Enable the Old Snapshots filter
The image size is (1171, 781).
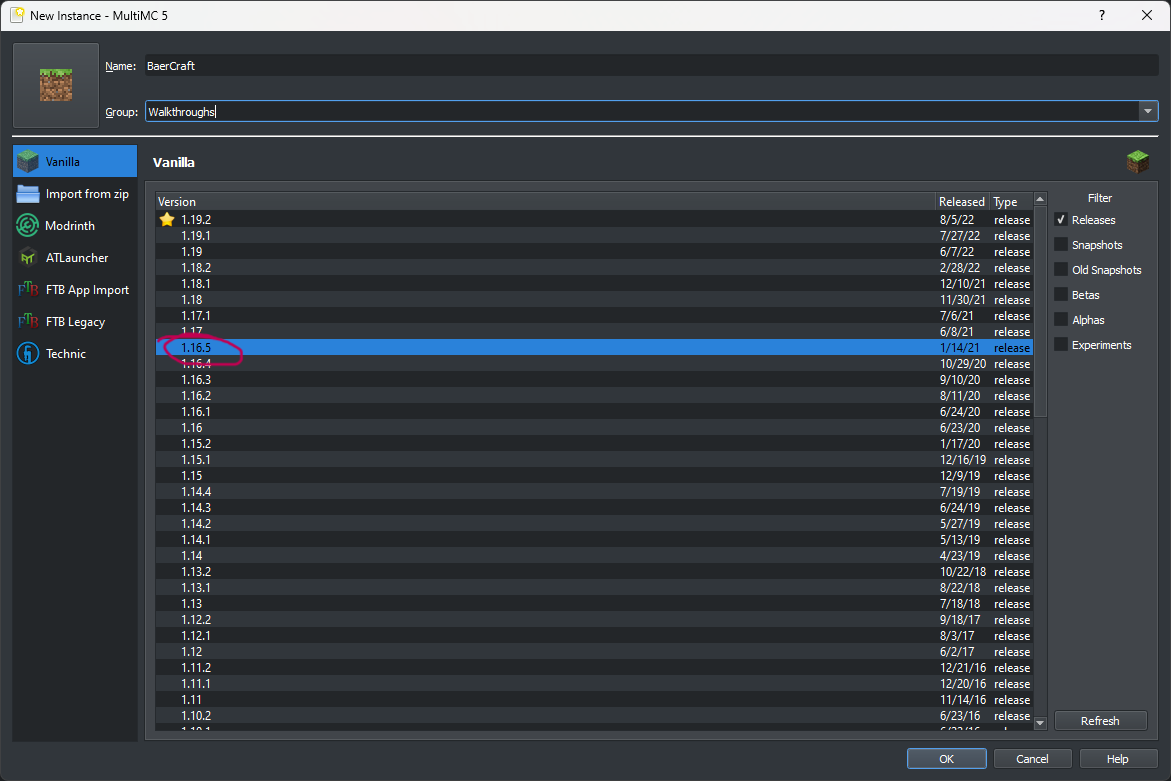click(x=1060, y=270)
